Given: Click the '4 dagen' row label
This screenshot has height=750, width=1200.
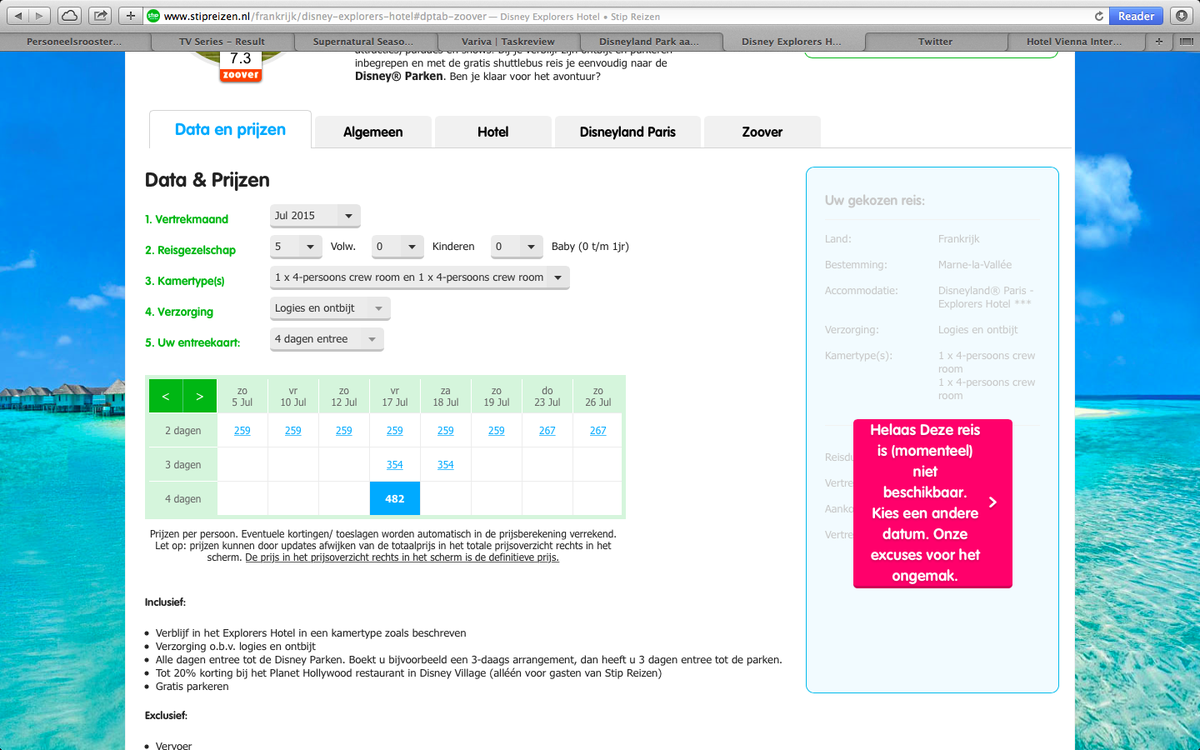Looking at the screenshot, I should 182,499.
